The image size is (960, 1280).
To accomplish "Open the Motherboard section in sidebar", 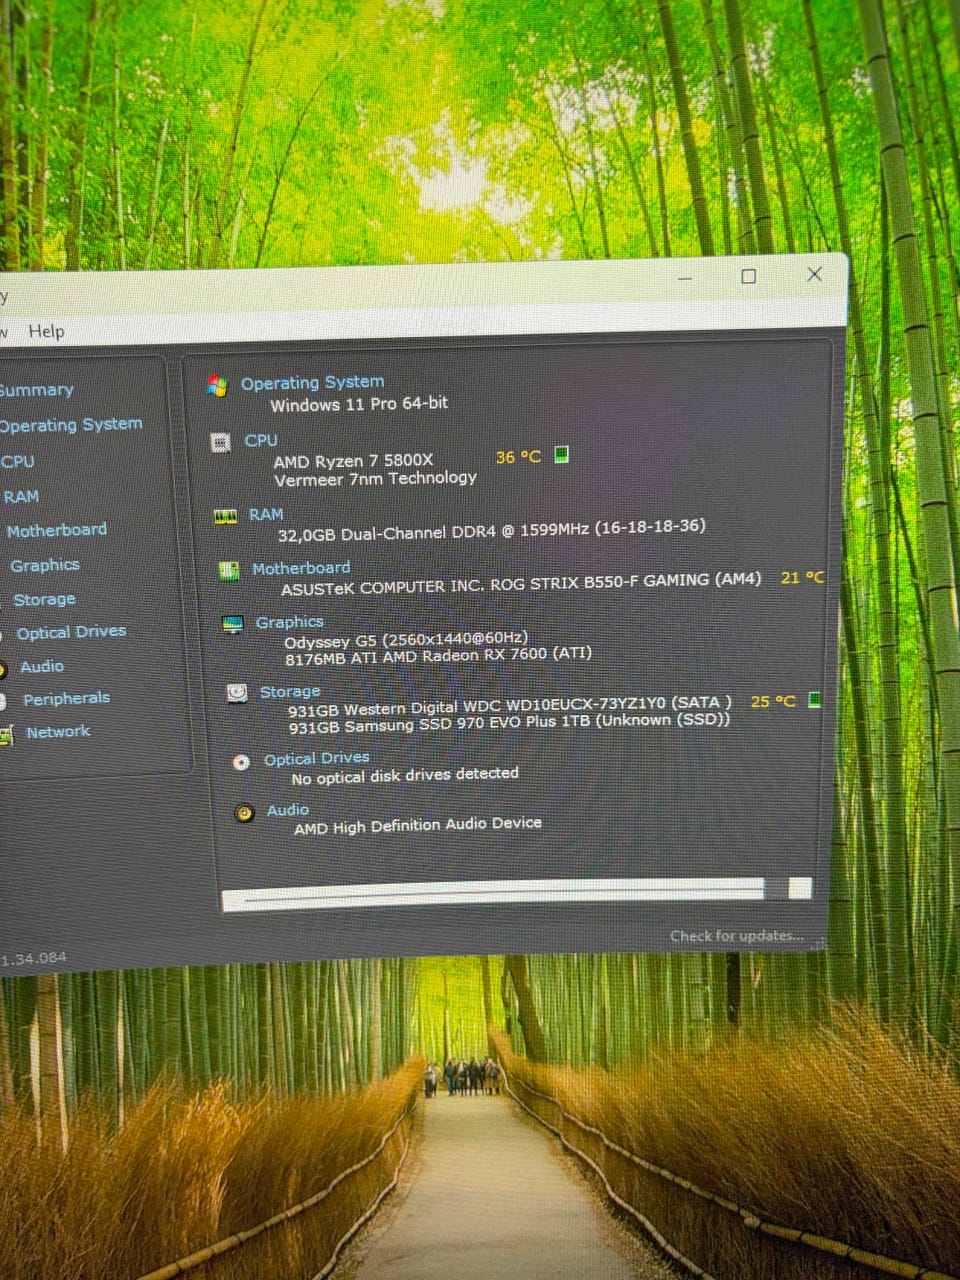I will (x=57, y=530).
